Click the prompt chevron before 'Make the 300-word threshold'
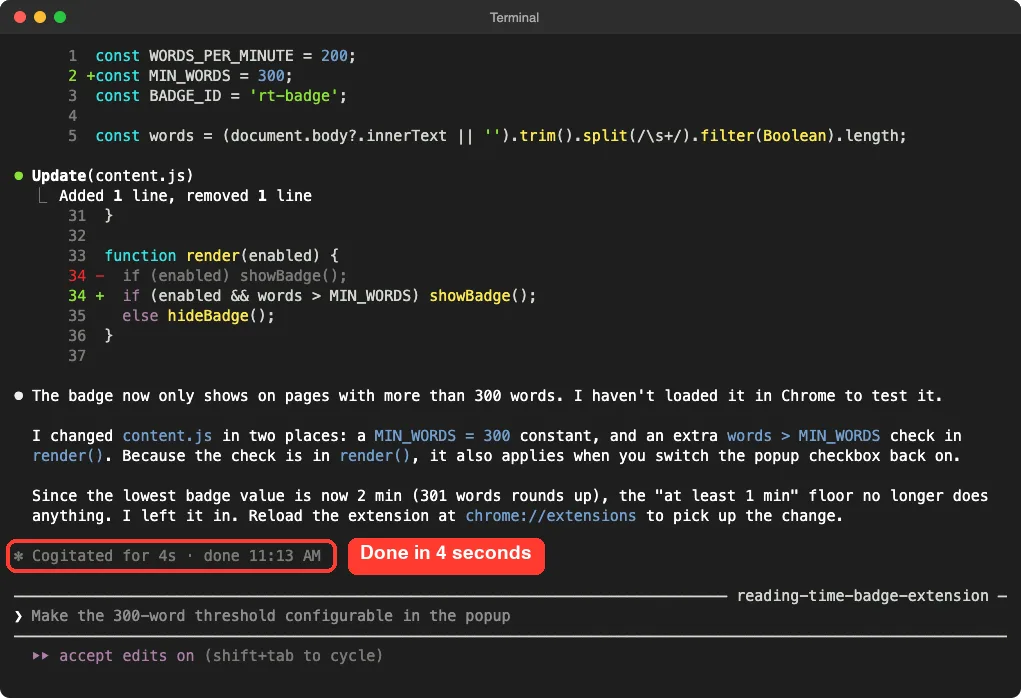Image resolution: width=1021 pixels, height=698 pixels. point(18,617)
